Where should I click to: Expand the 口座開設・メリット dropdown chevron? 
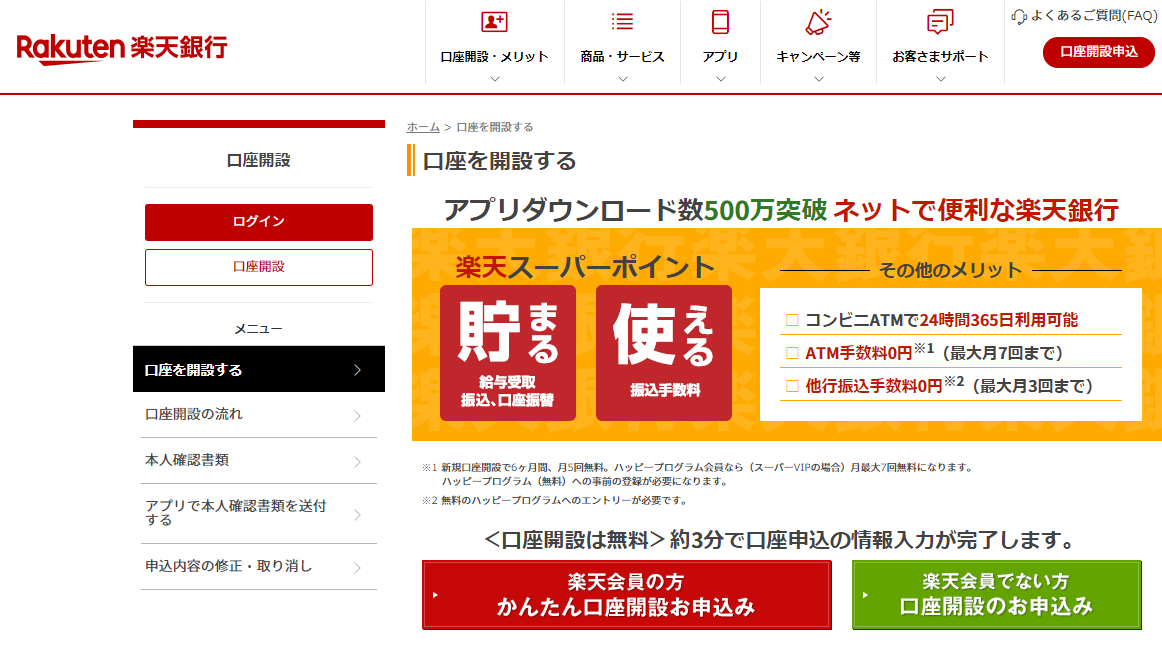tap(495, 79)
